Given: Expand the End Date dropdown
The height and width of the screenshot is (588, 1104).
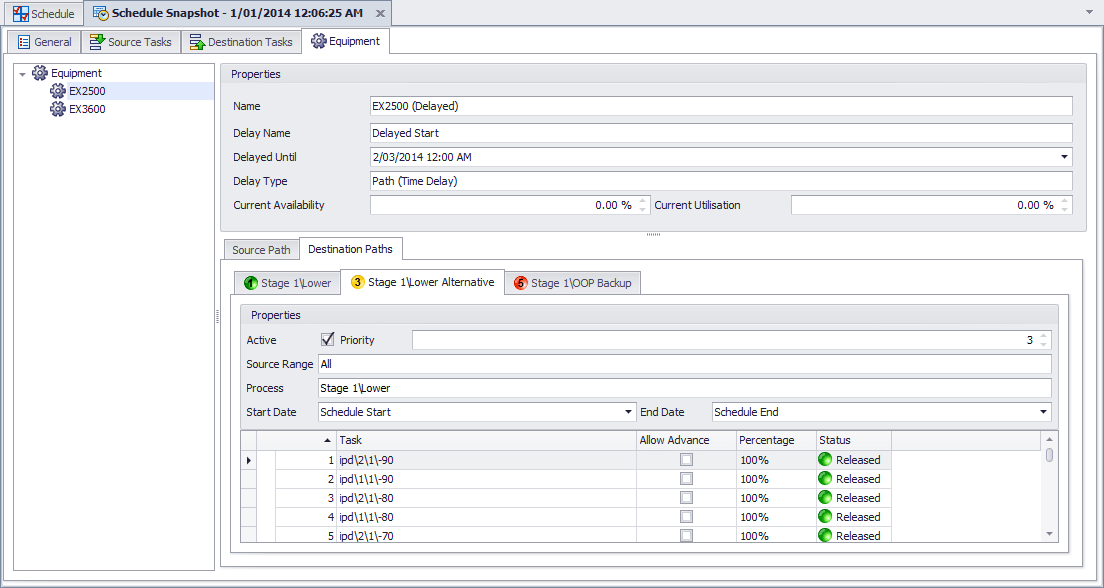Looking at the screenshot, I should (1043, 412).
